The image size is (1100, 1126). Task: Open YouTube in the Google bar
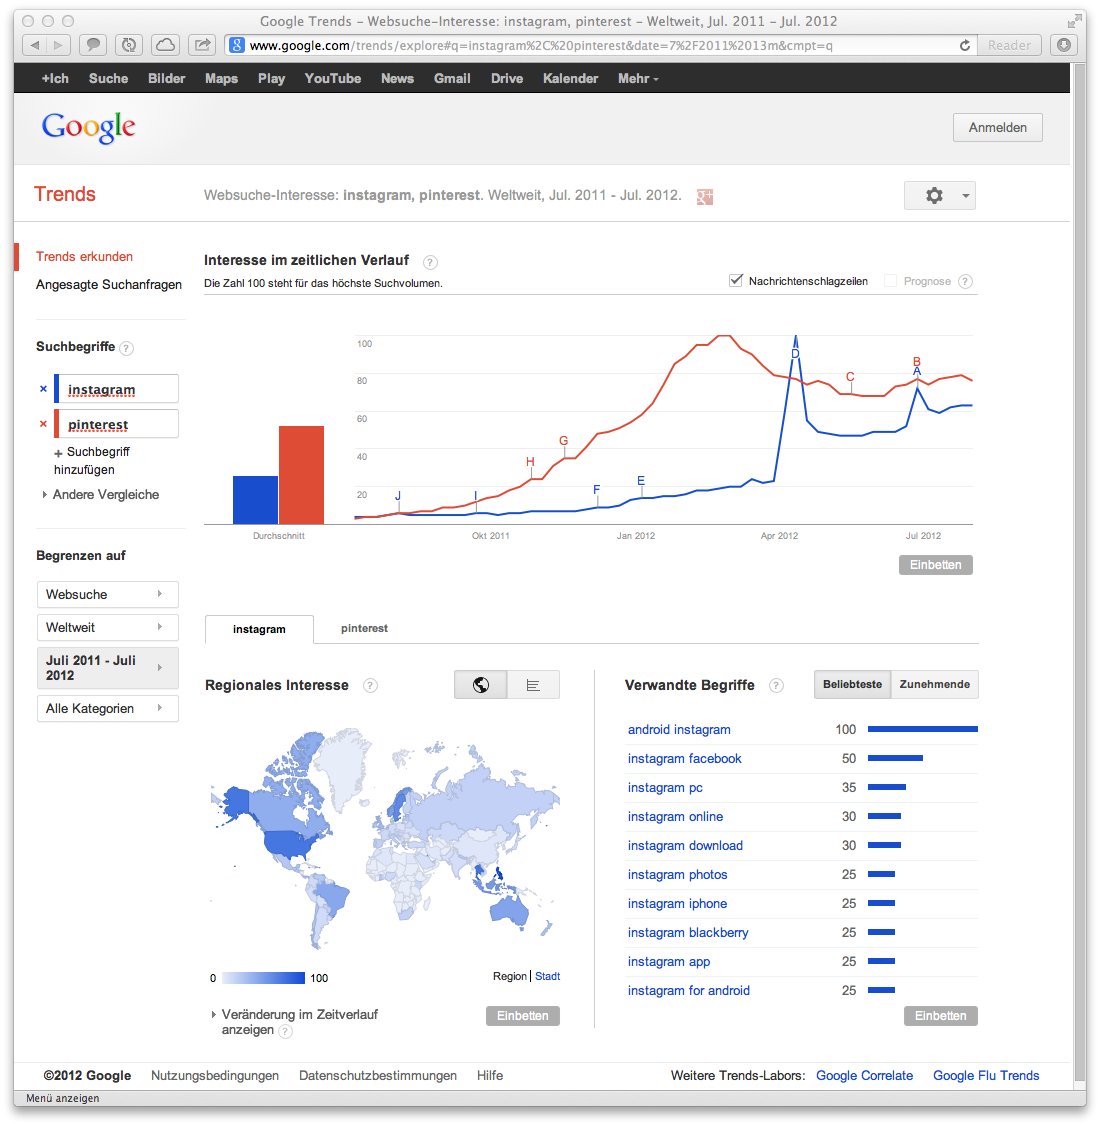click(332, 78)
